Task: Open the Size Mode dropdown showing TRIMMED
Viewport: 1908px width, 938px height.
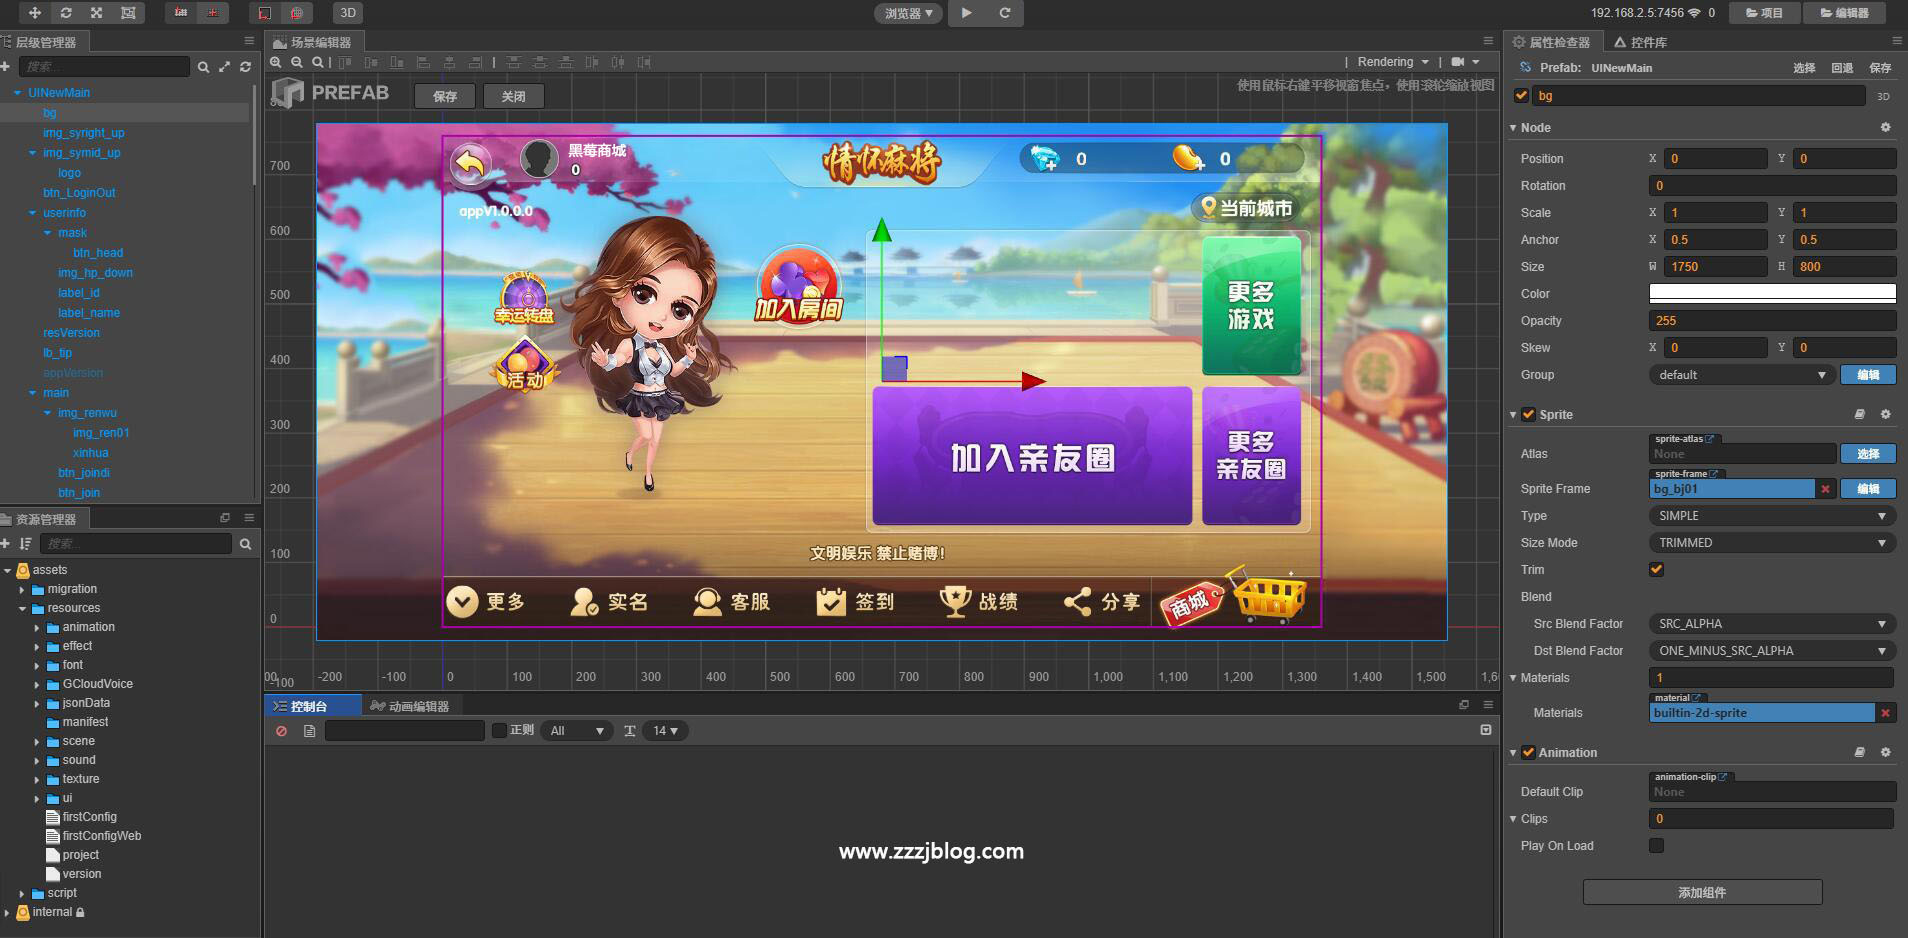Action: point(1770,542)
